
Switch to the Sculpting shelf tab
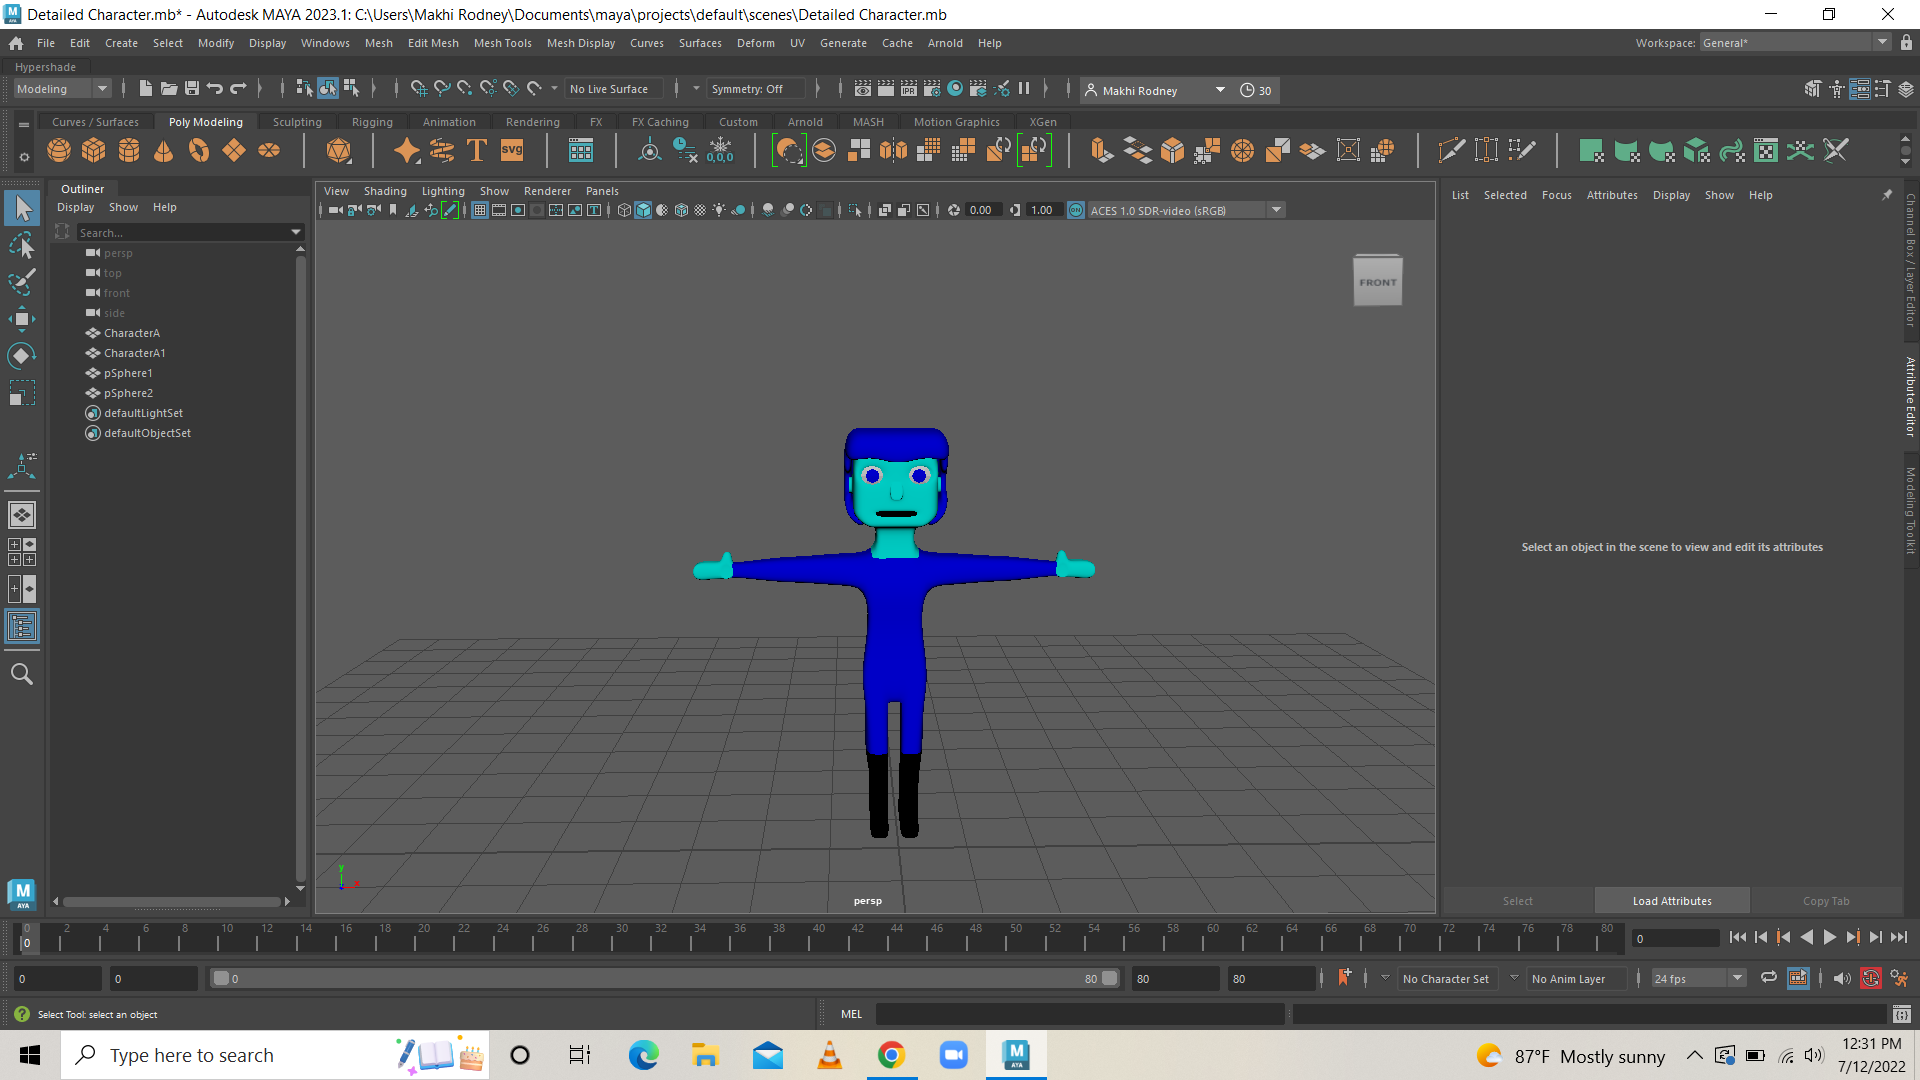297,122
